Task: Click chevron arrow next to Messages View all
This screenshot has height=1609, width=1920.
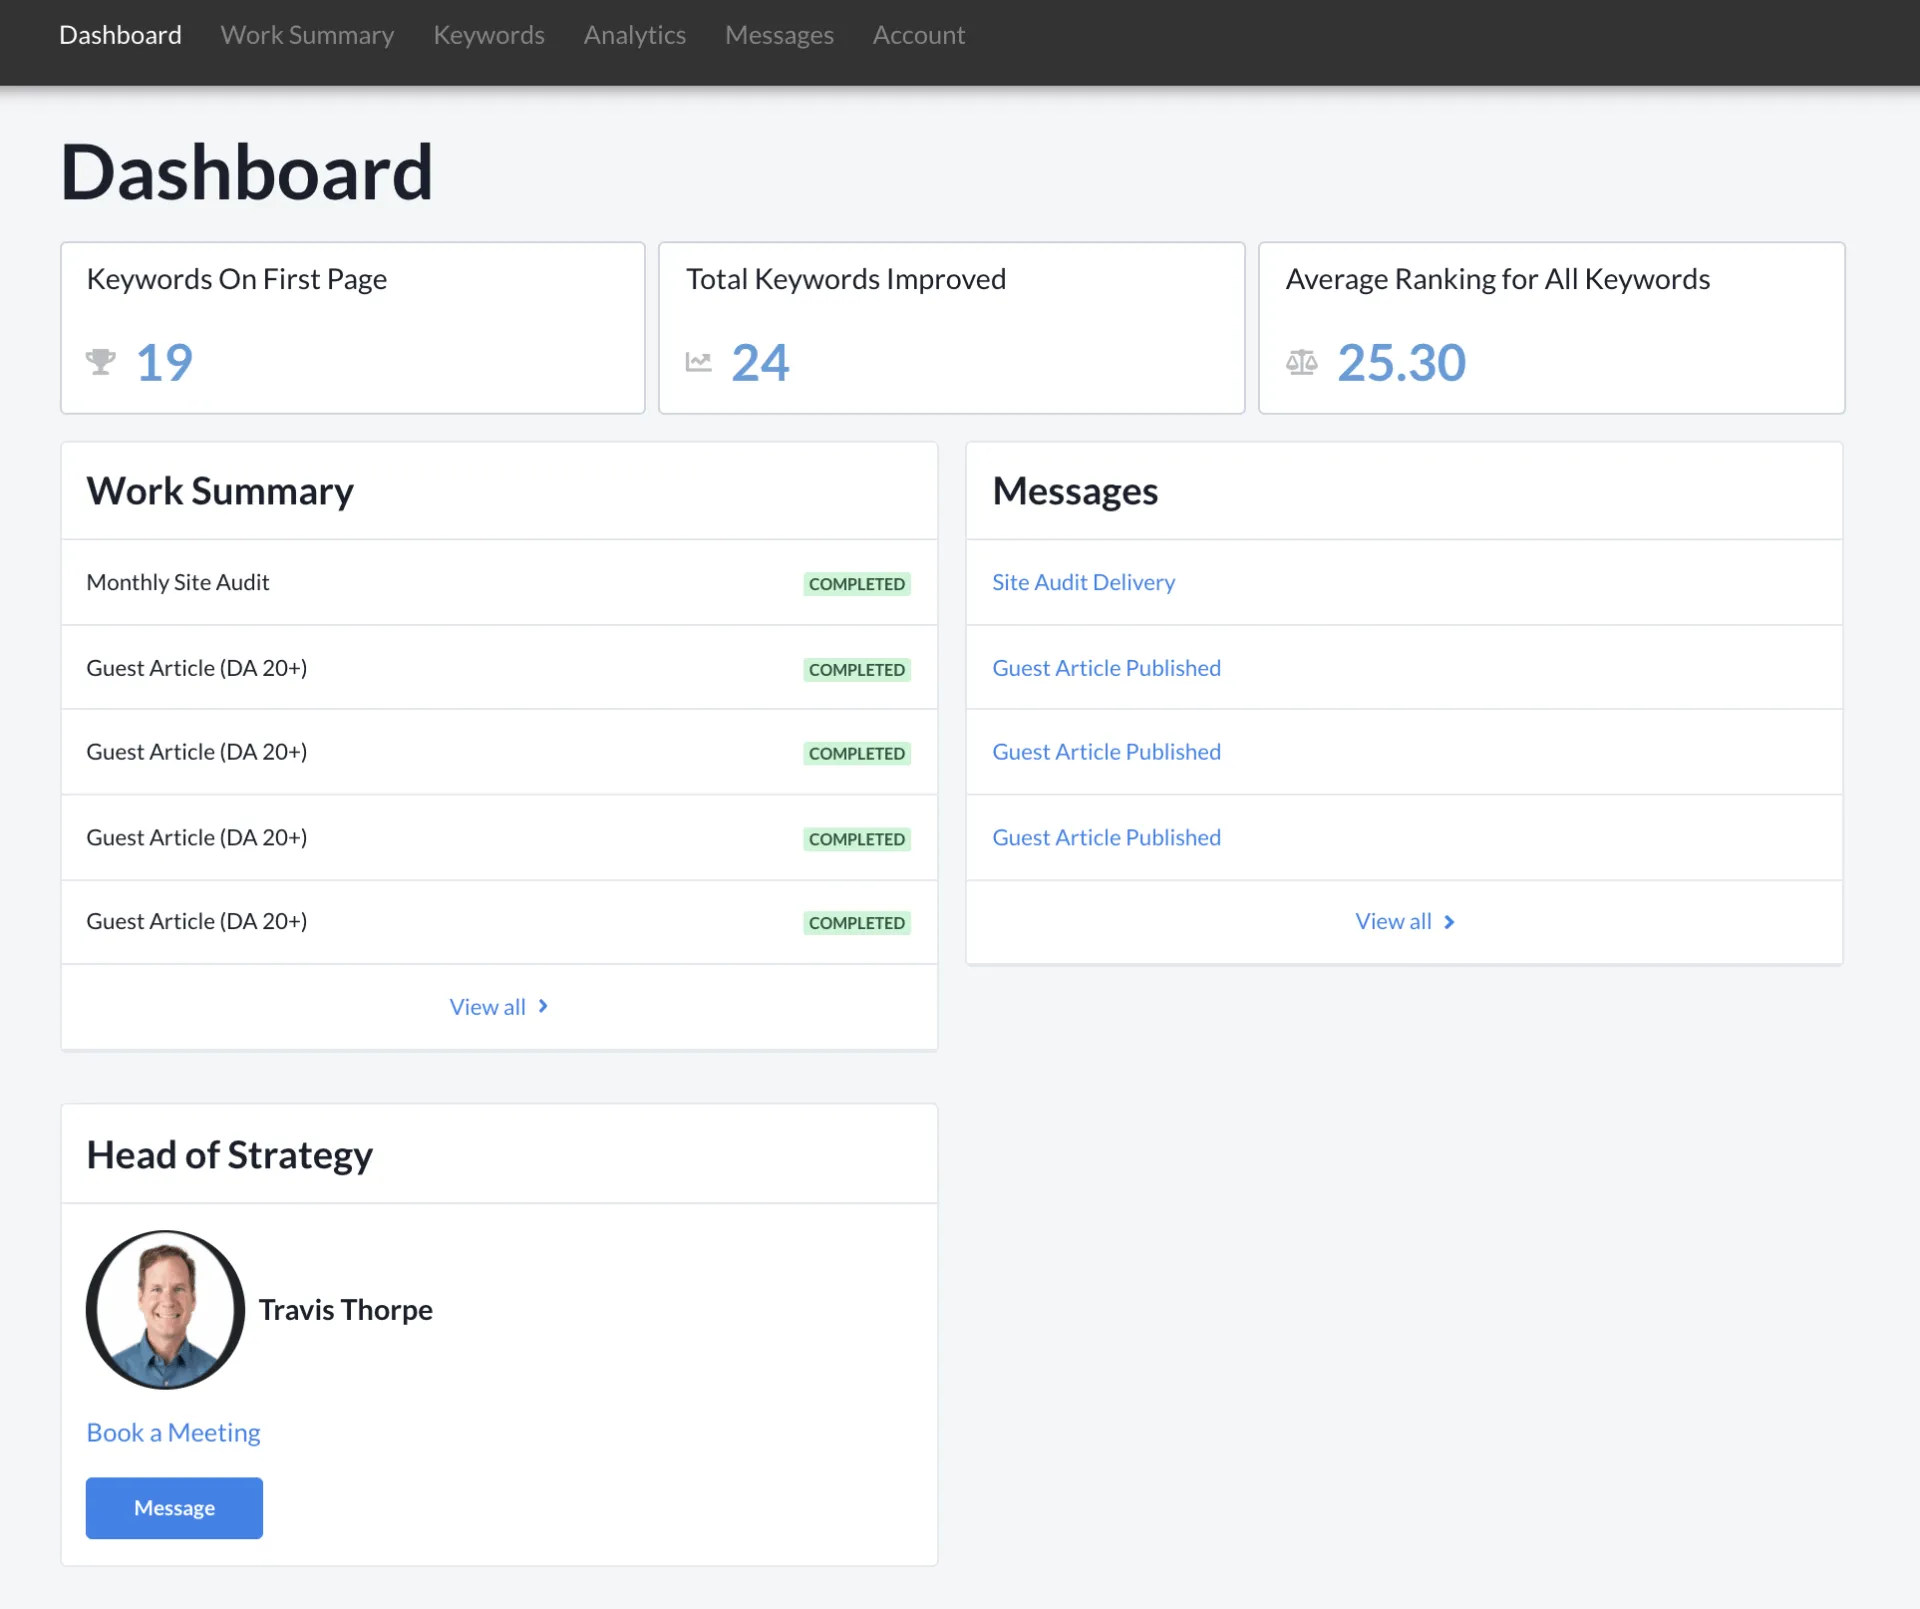Action: (1449, 922)
